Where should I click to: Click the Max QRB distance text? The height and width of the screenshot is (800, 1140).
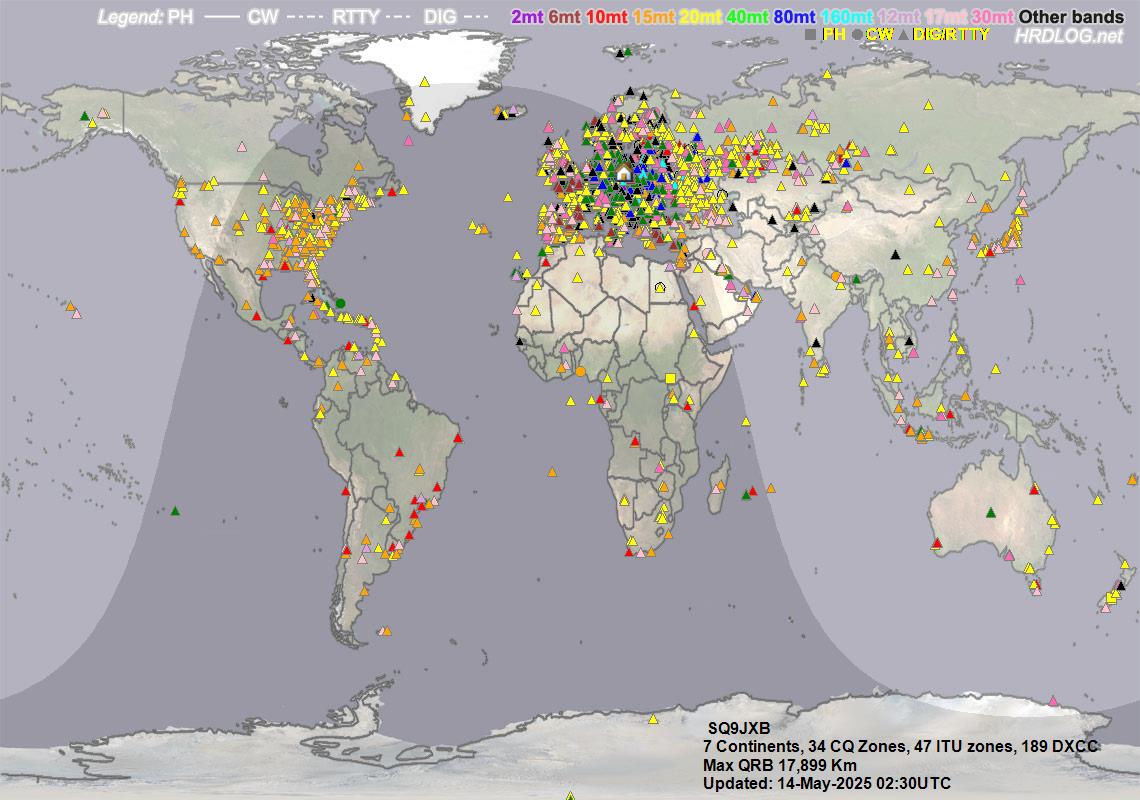click(x=779, y=765)
